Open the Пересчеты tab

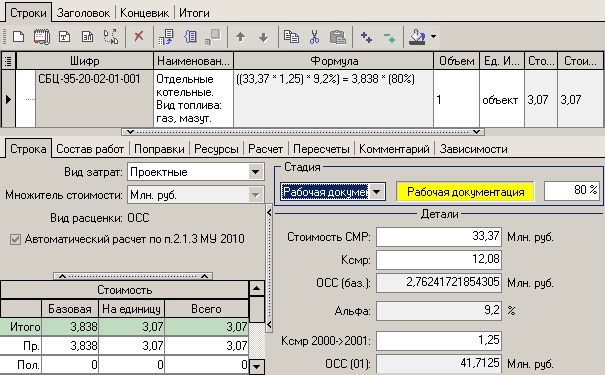tap(321, 149)
